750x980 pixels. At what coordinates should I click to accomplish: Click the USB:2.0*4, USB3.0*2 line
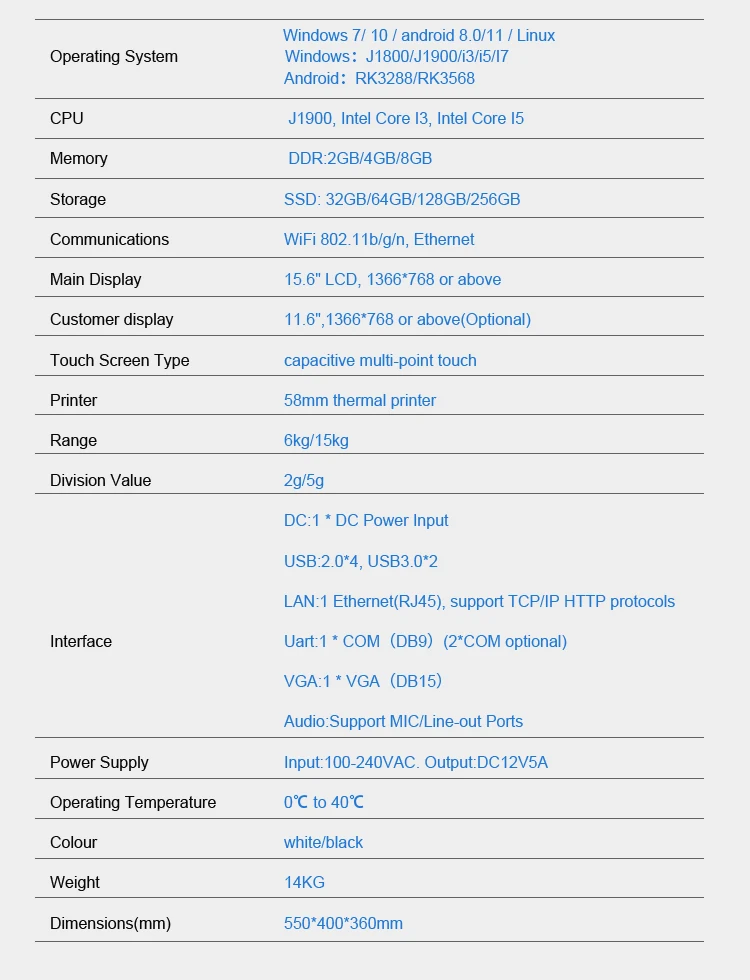point(361,561)
